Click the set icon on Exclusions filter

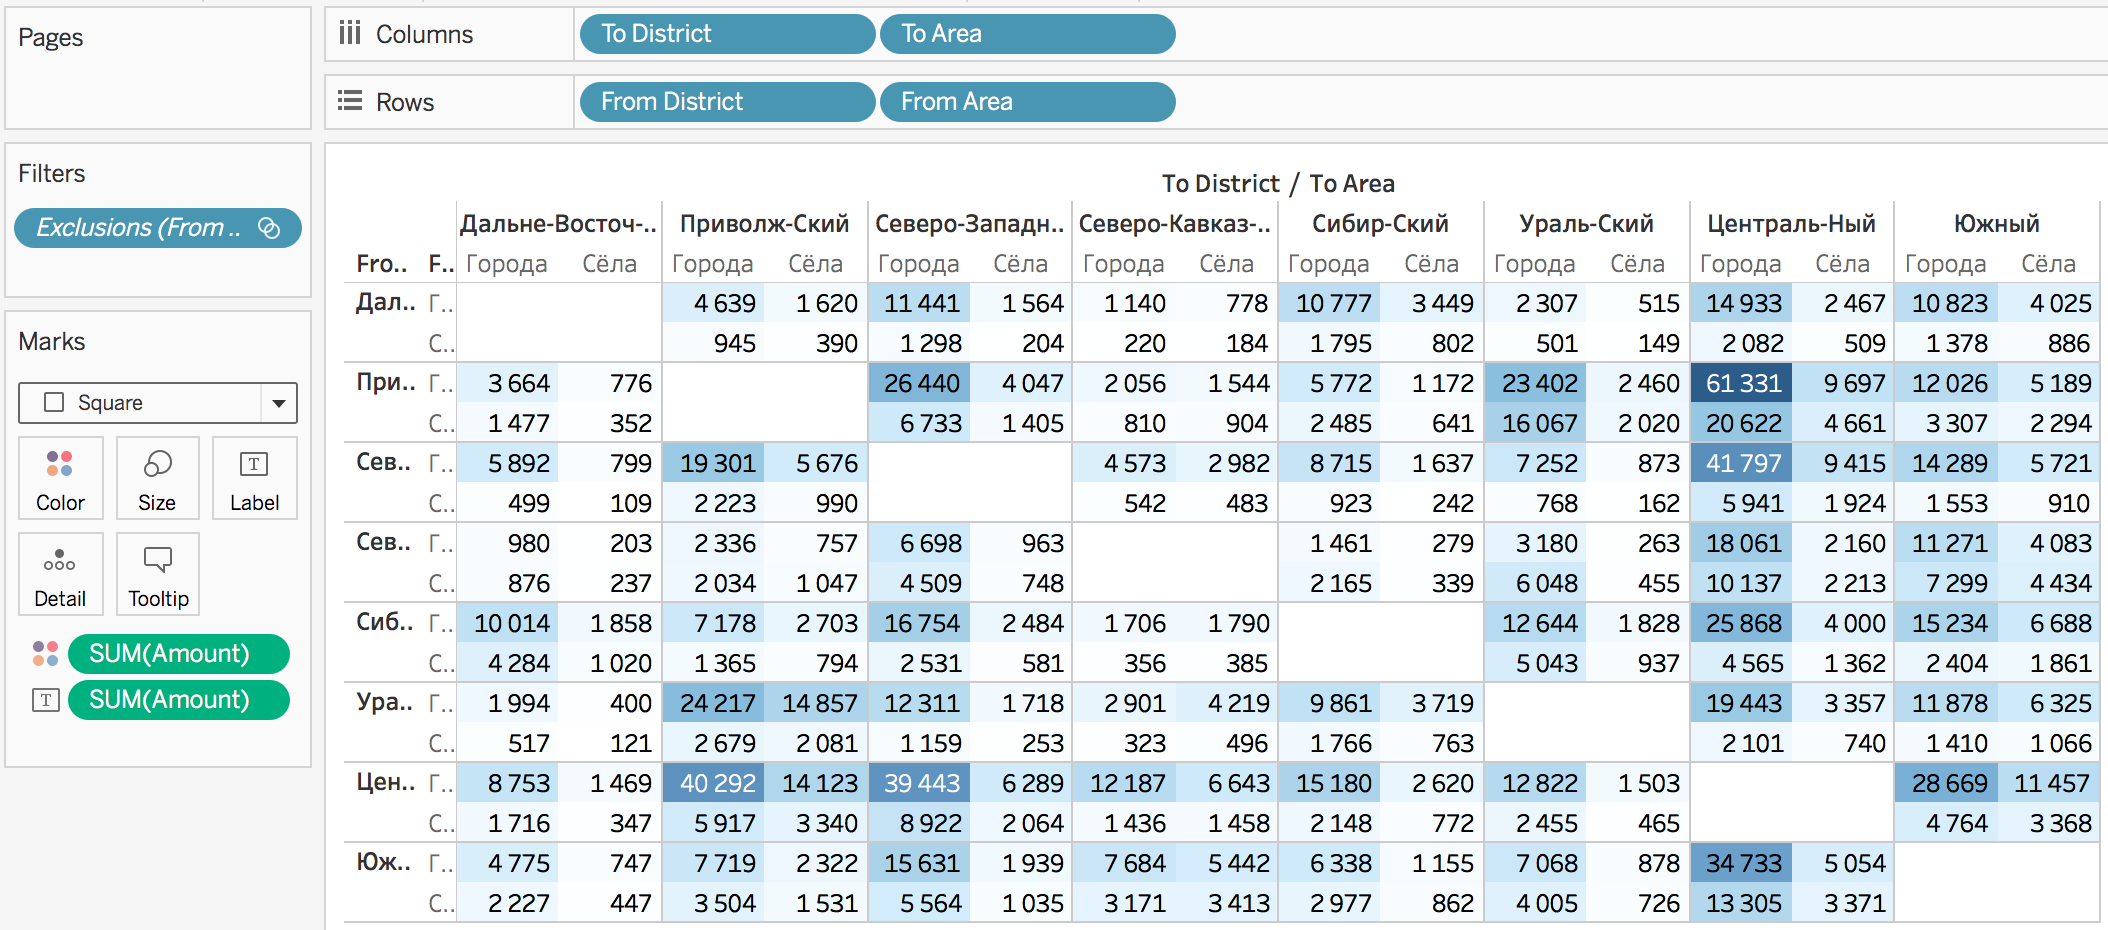pyautogui.click(x=269, y=228)
